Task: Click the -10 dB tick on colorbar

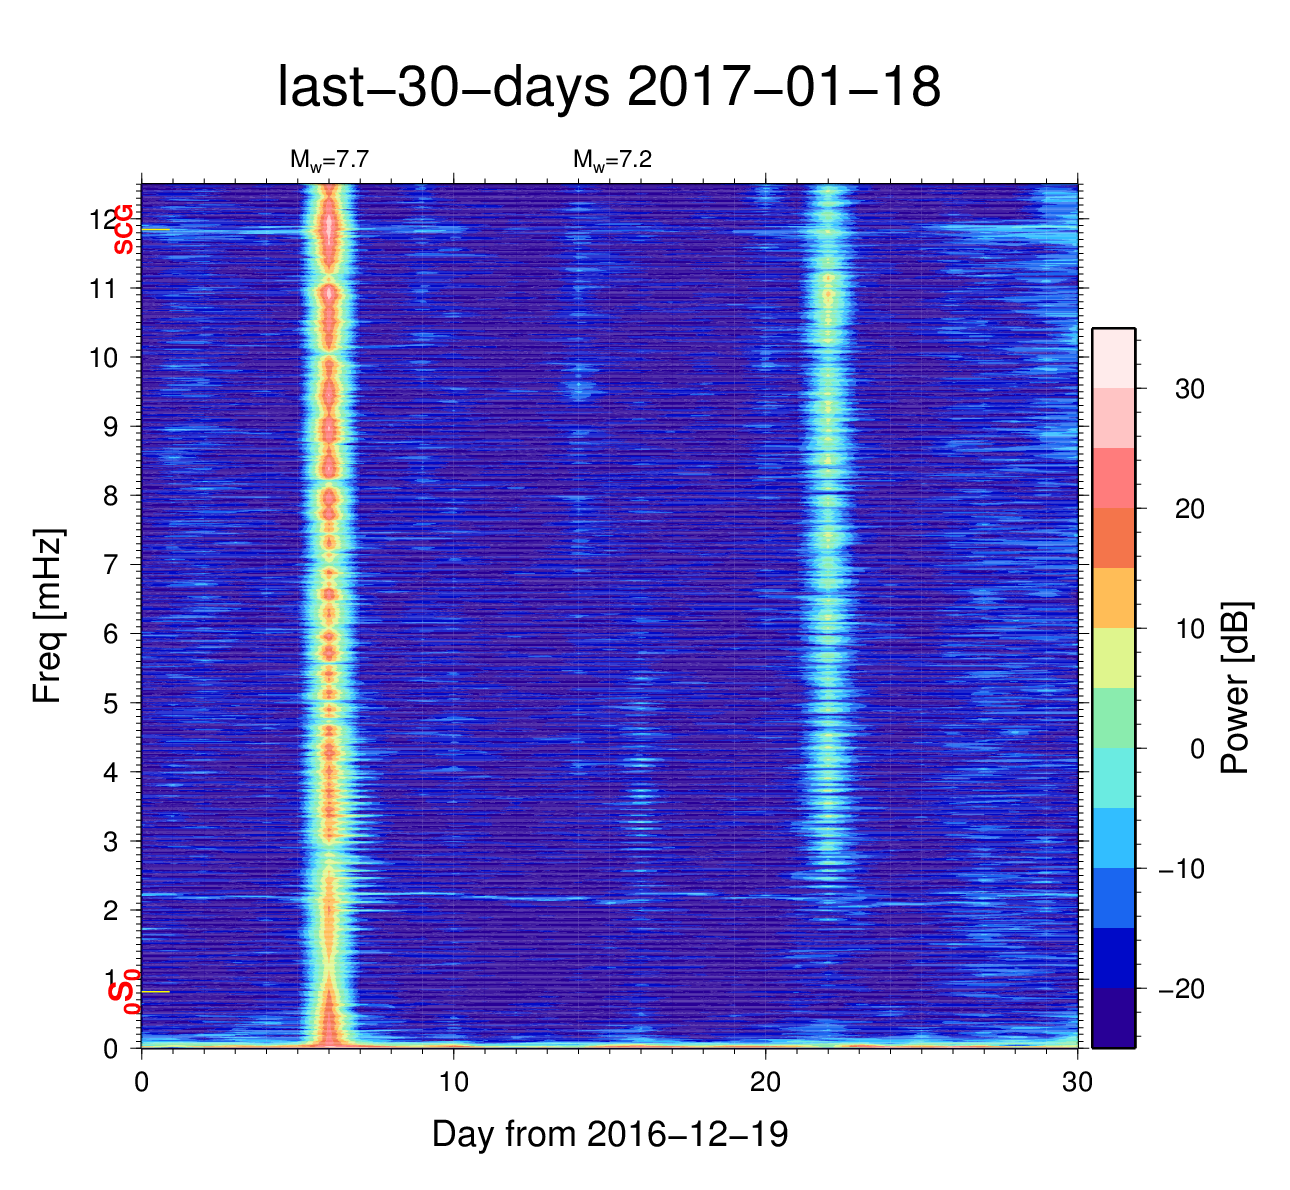Action: [1180, 869]
